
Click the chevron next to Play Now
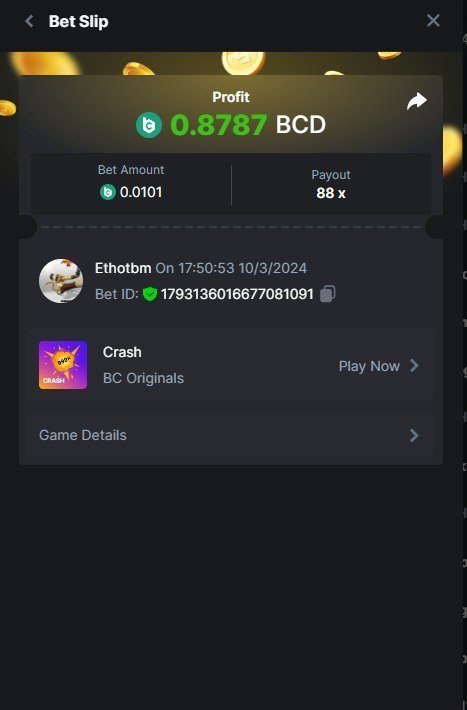414,365
